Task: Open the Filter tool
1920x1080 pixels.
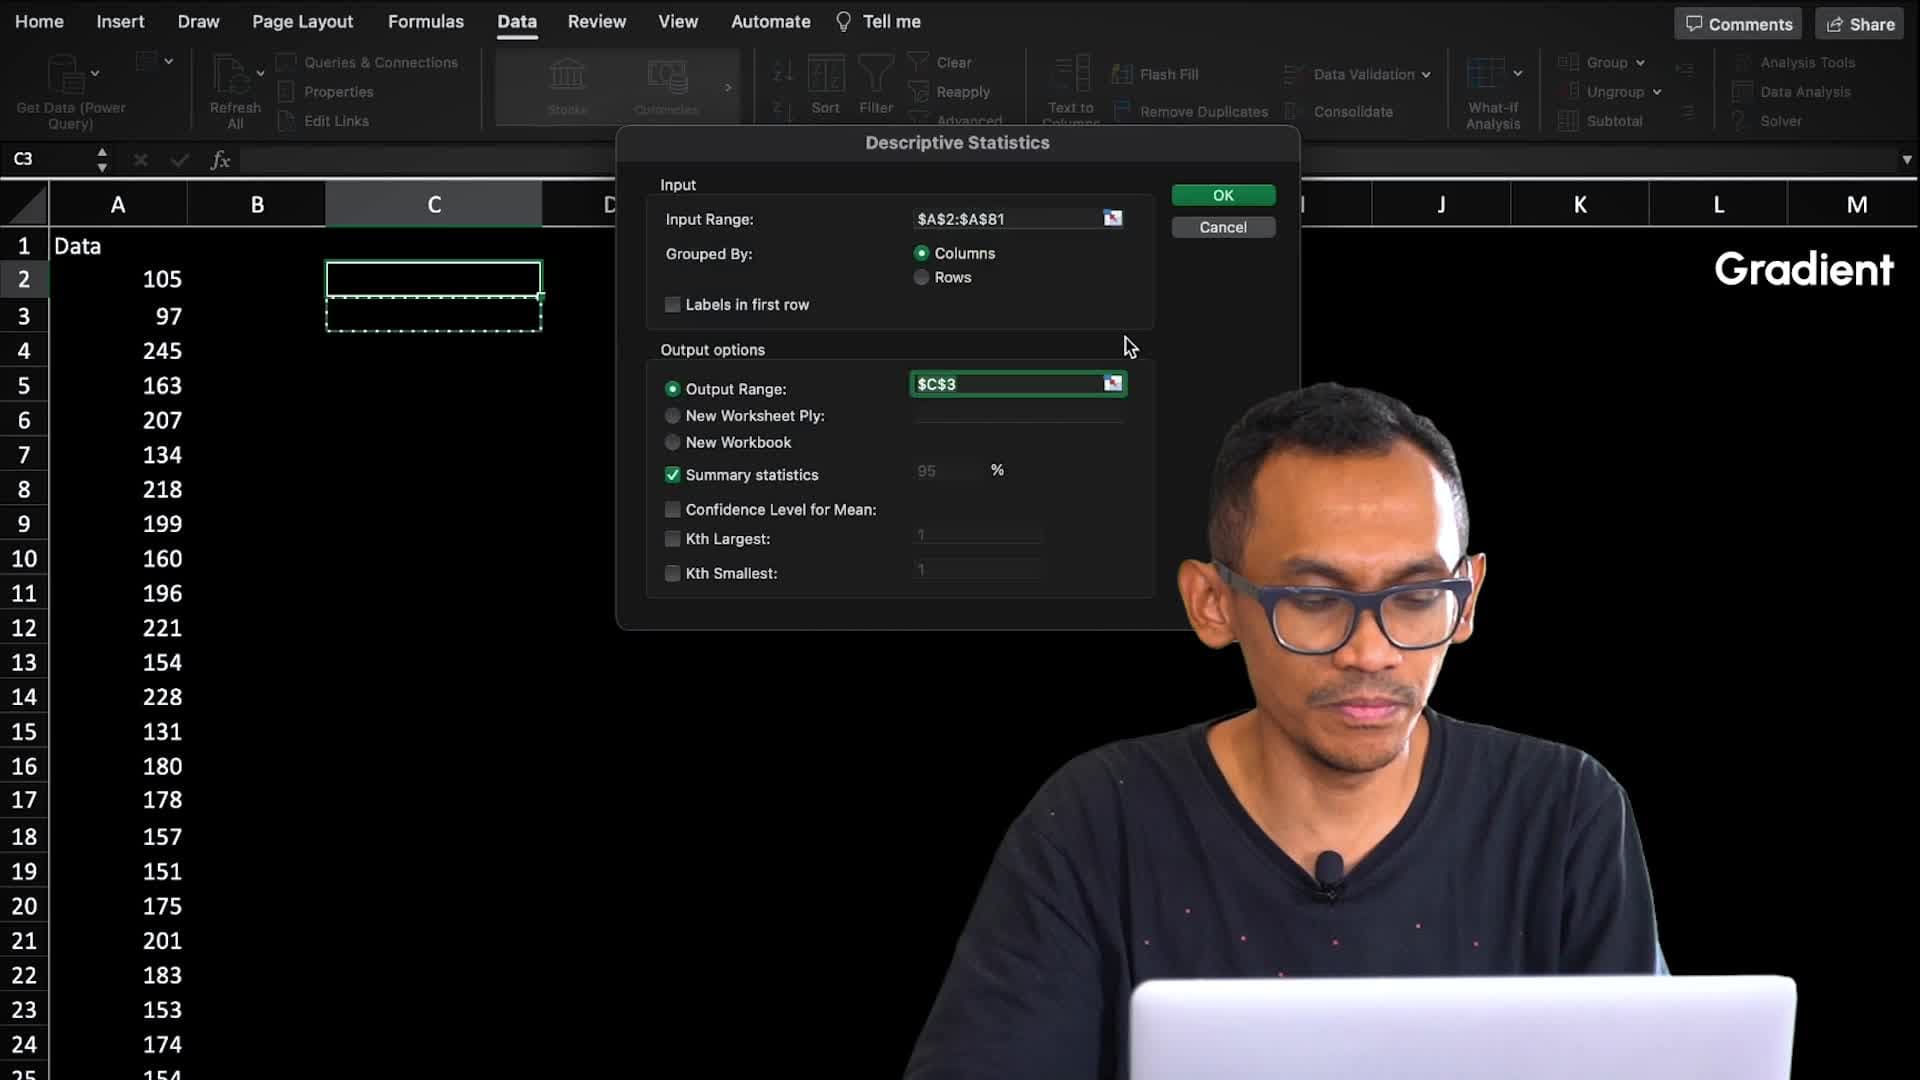Action: pos(876,90)
